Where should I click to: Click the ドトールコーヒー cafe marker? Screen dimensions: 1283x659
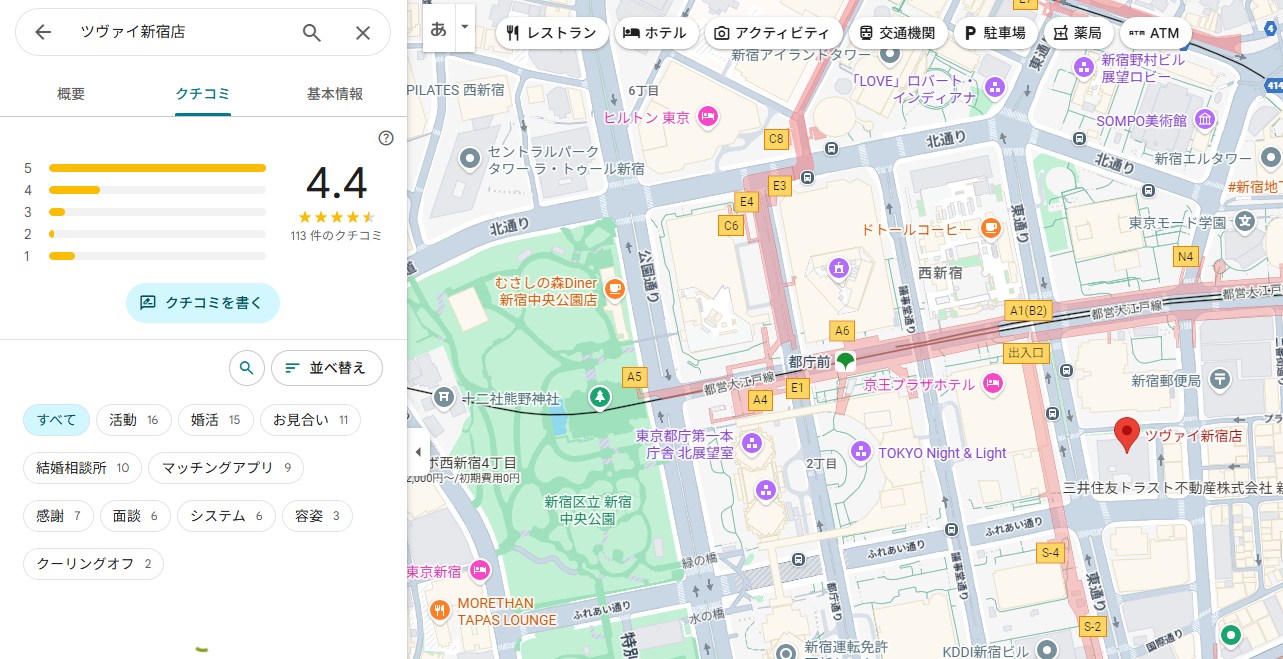pos(990,229)
